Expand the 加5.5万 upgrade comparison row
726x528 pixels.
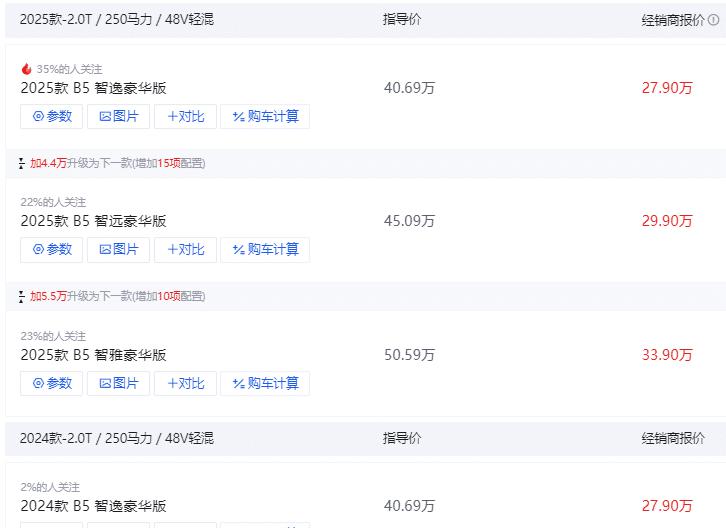(x=112, y=296)
